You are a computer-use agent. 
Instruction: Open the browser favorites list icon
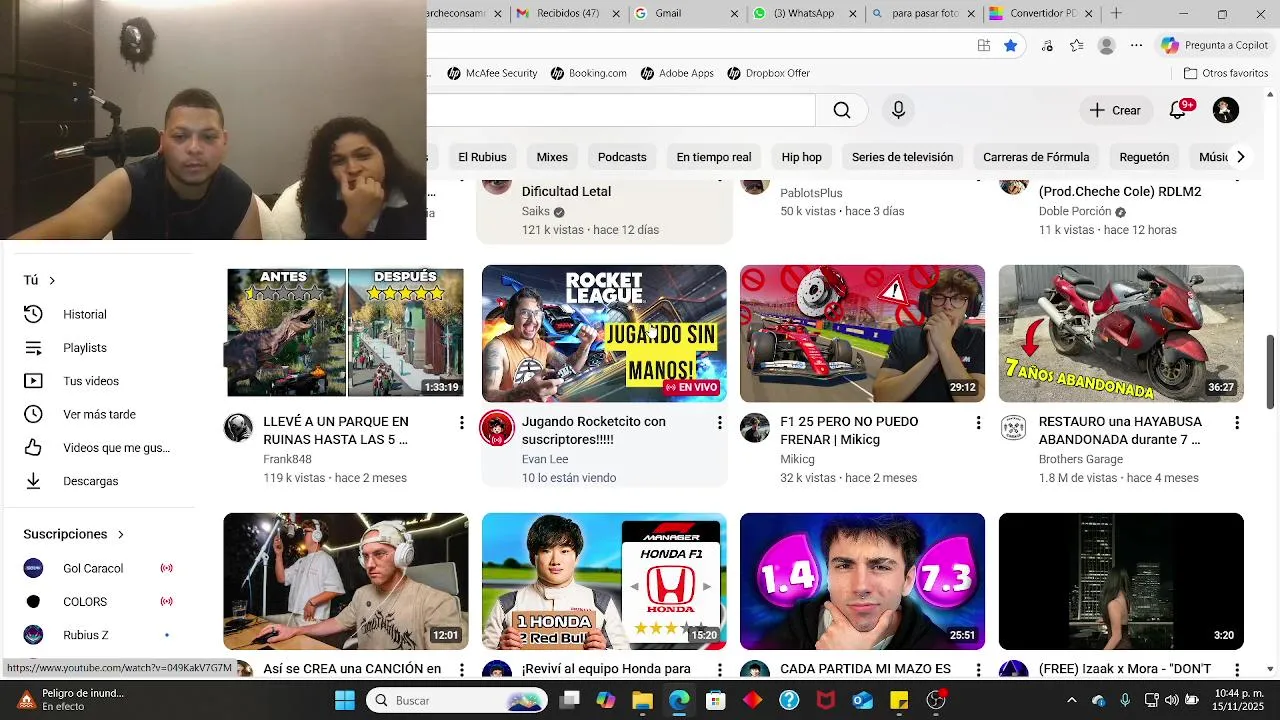pos(1076,45)
